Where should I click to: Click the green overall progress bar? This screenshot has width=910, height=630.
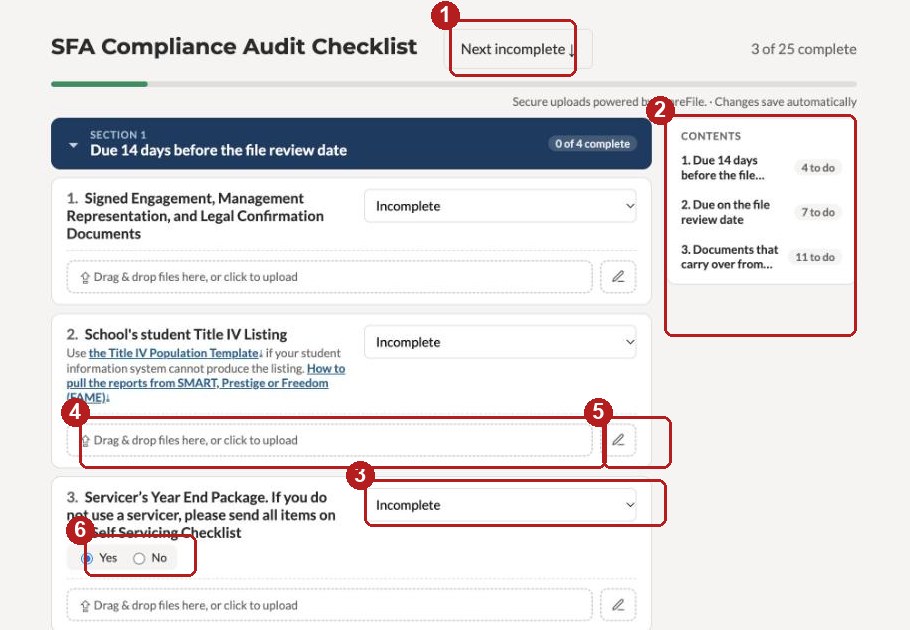99,84
